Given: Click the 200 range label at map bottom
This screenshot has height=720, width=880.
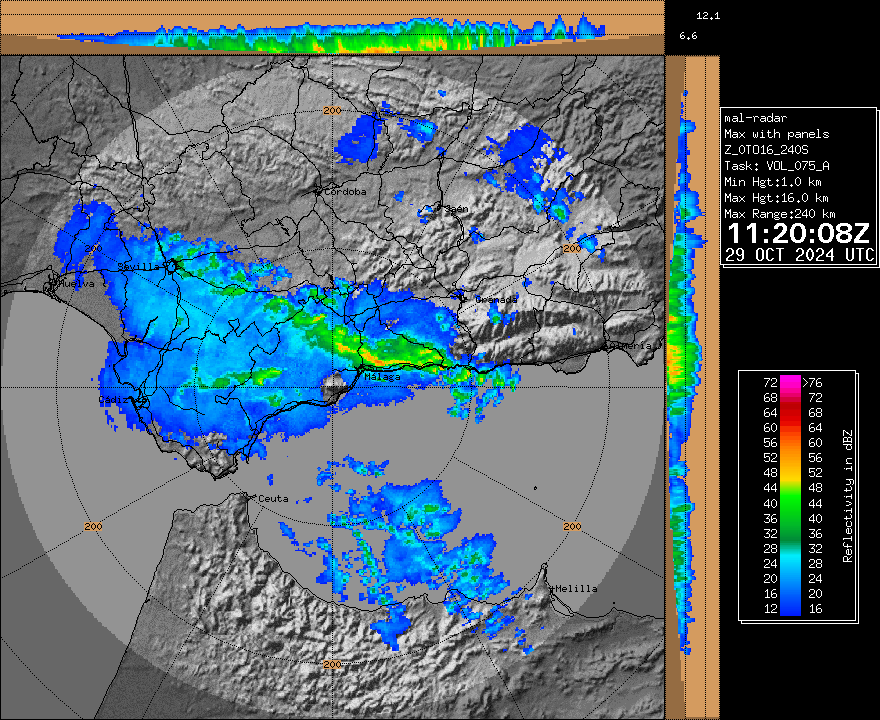Looking at the screenshot, I should pyautogui.click(x=333, y=663).
